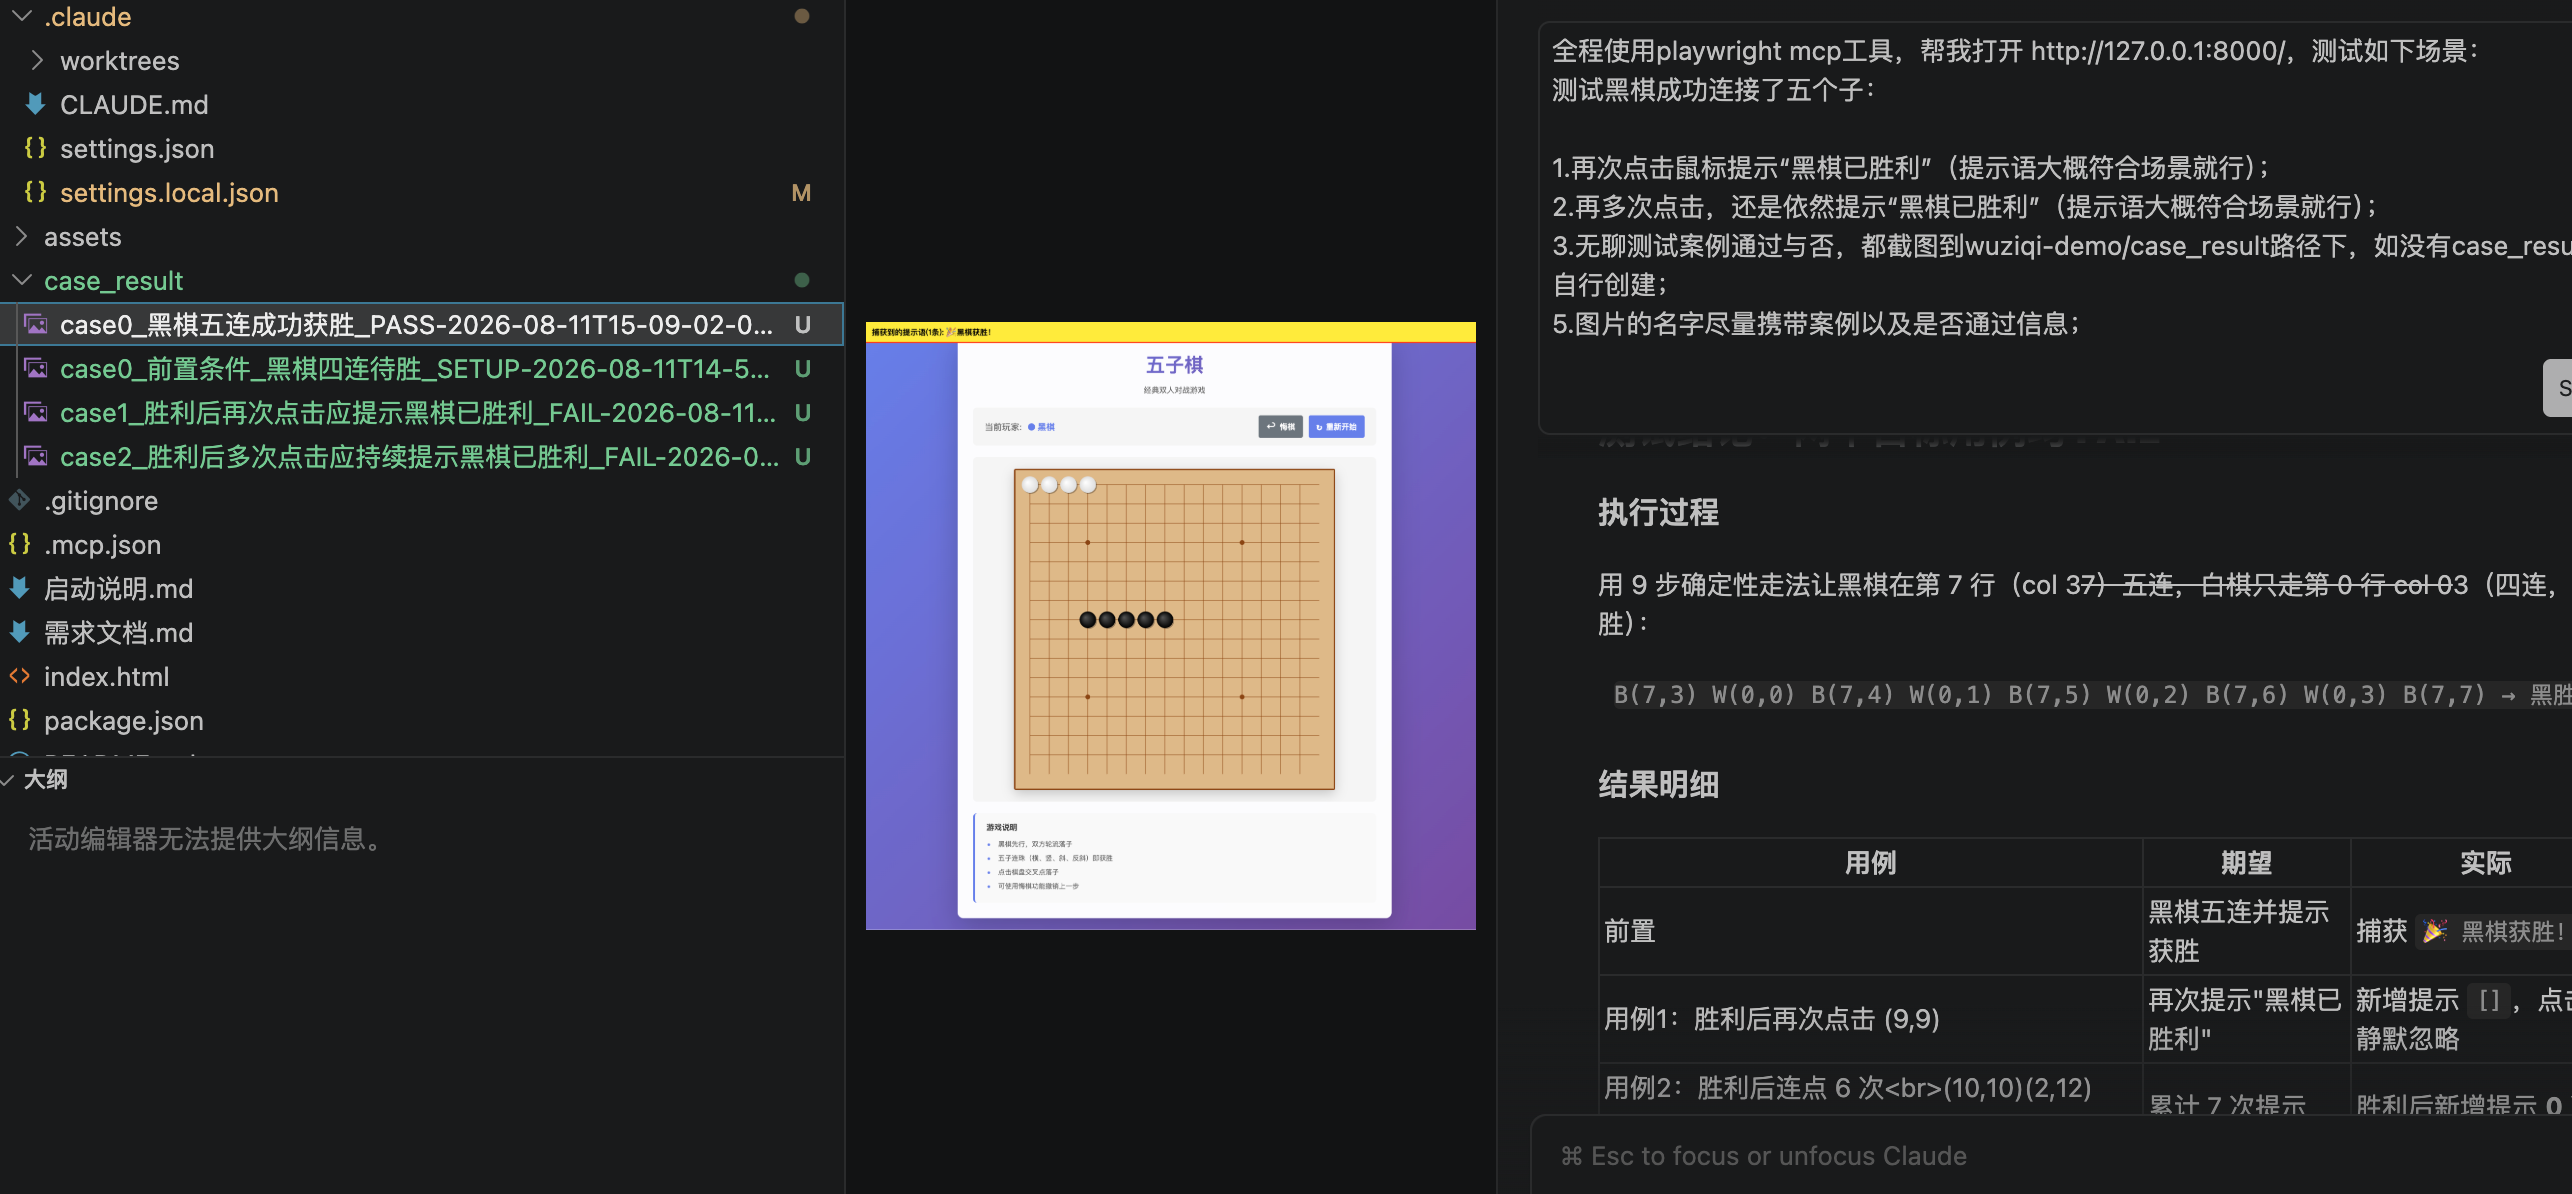Collapse the .claude folder chevron
The width and height of the screenshot is (2572, 1194).
(21, 17)
